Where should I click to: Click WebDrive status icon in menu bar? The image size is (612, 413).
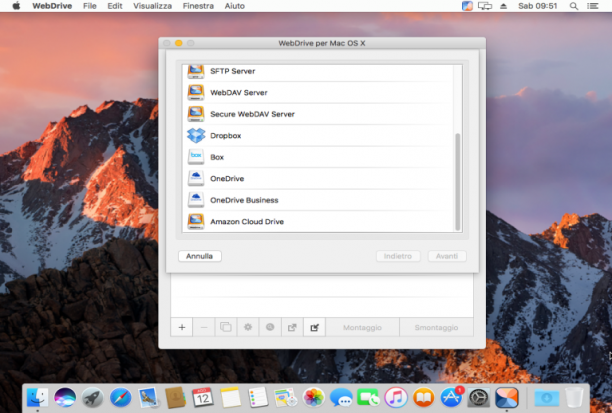click(467, 6)
